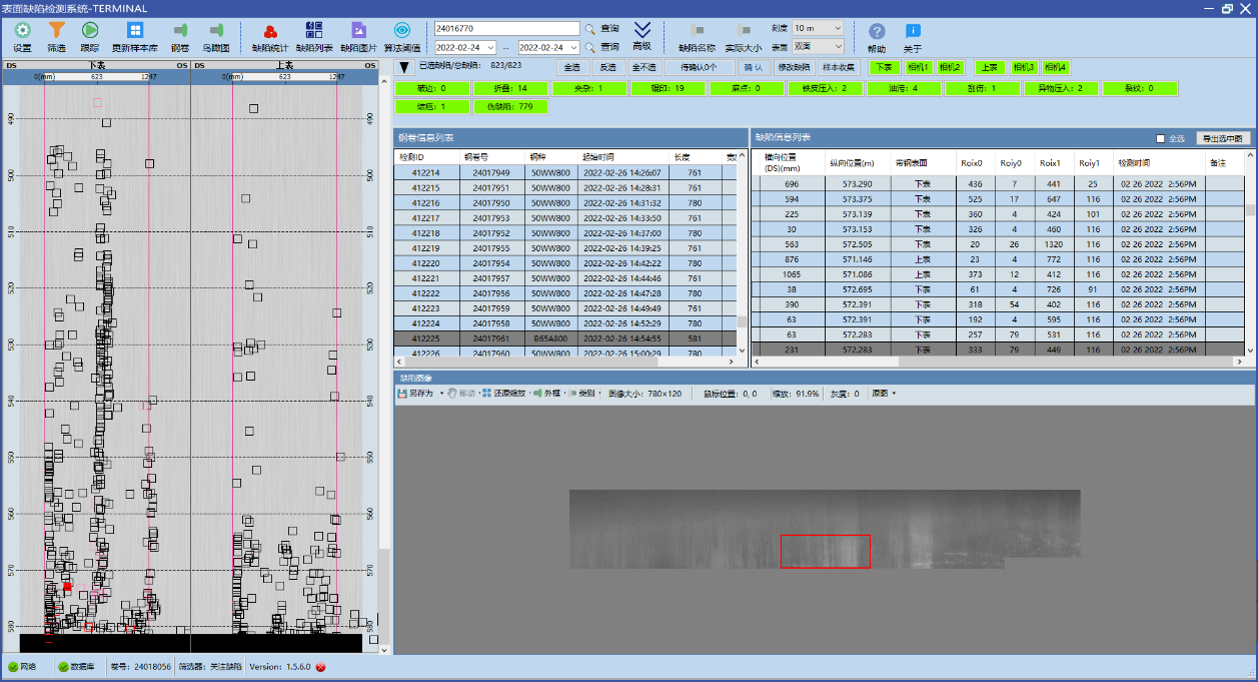Open the 缺陷图片 defect image icon
Viewport: 1258px width, 682px height.
coord(359,31)
